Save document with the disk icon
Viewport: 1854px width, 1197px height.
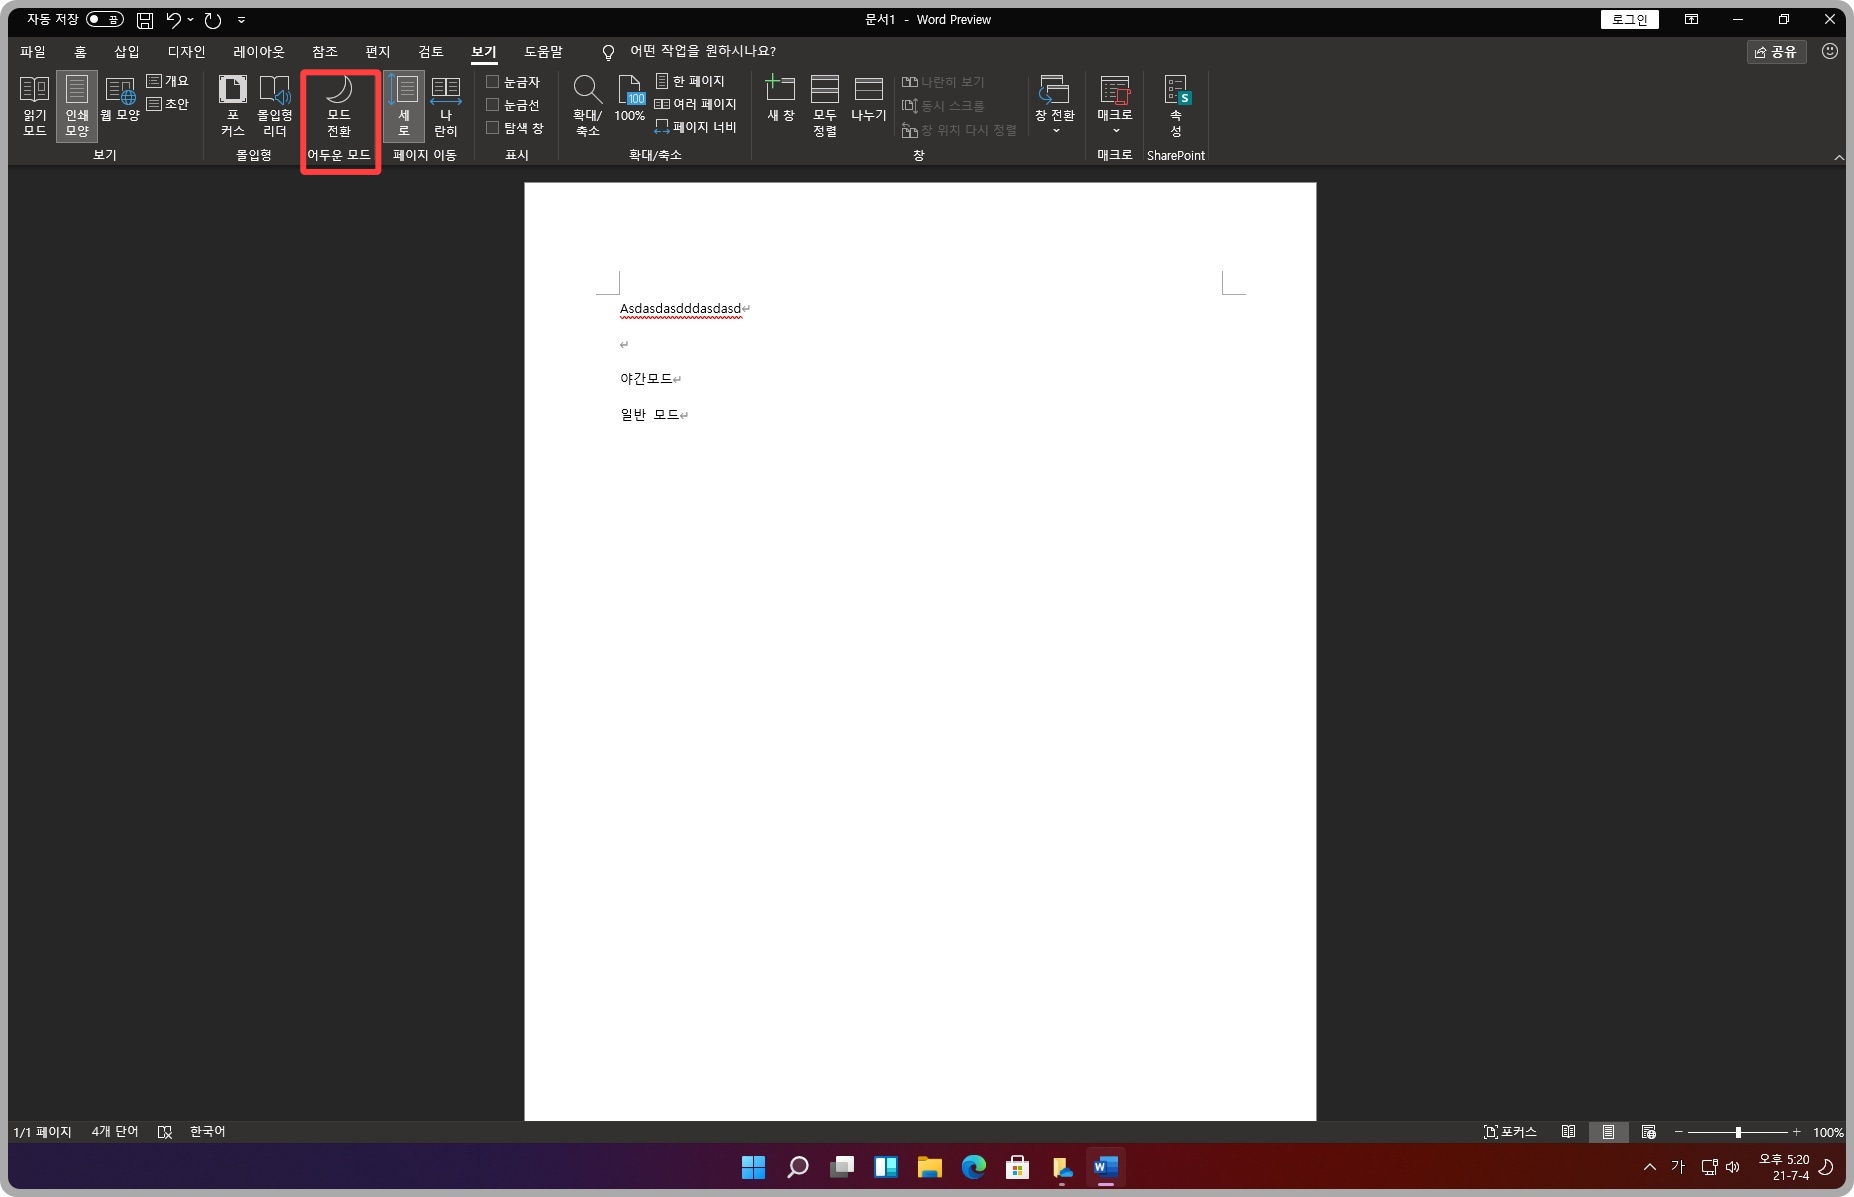tap(145, 20)
